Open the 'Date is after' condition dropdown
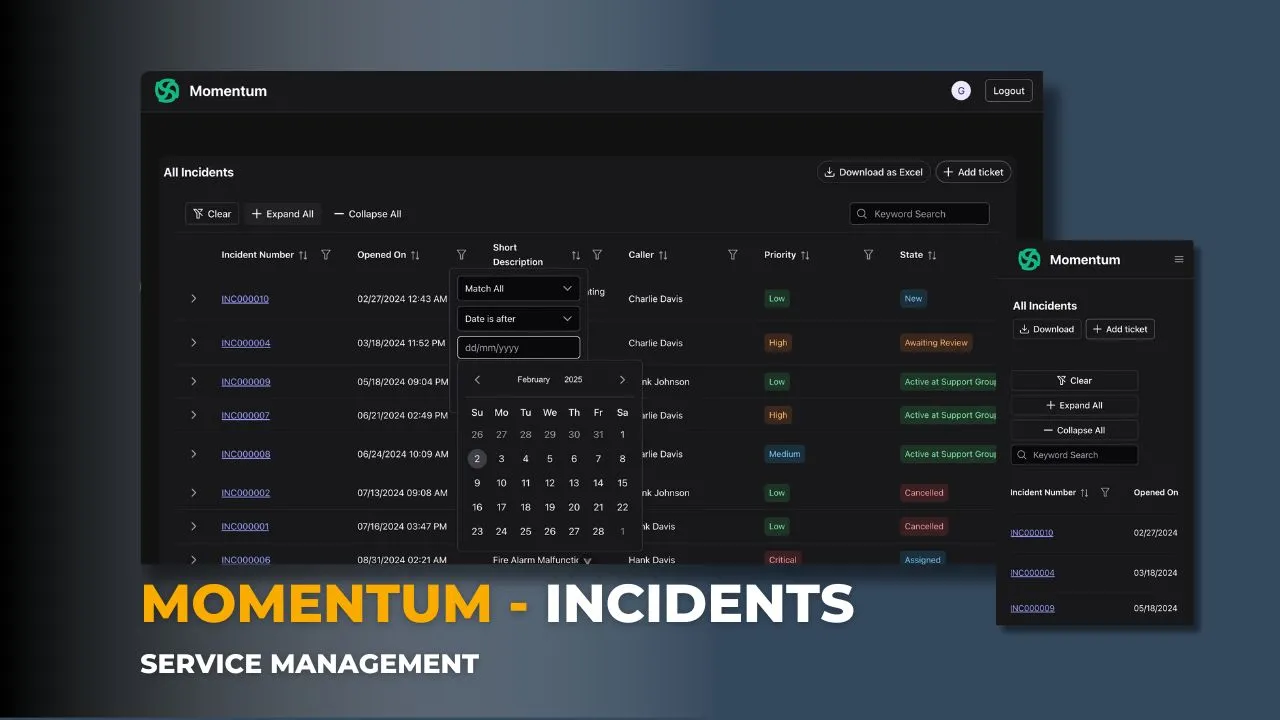This screenshot has height=720, width=1280. coord(518,318)
